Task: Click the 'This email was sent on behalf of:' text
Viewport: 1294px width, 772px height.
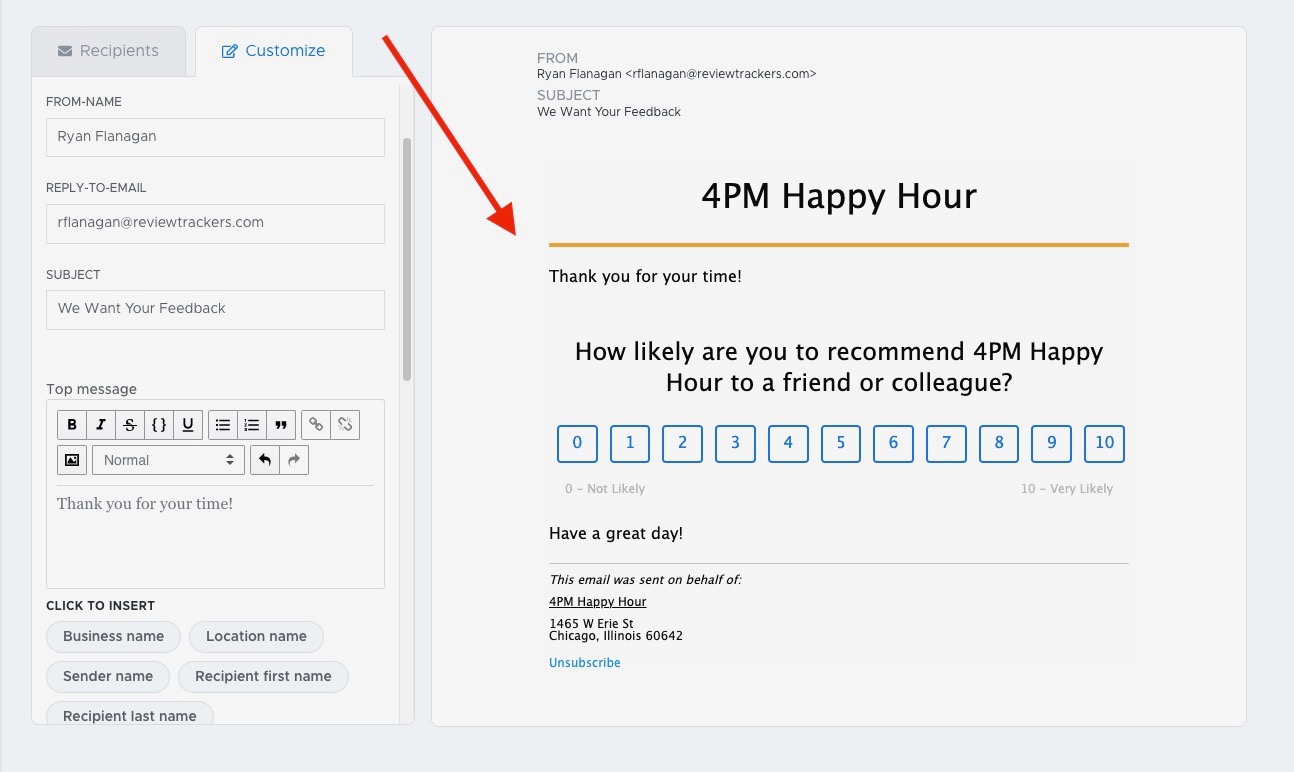Action: click(x=645, y=580)
